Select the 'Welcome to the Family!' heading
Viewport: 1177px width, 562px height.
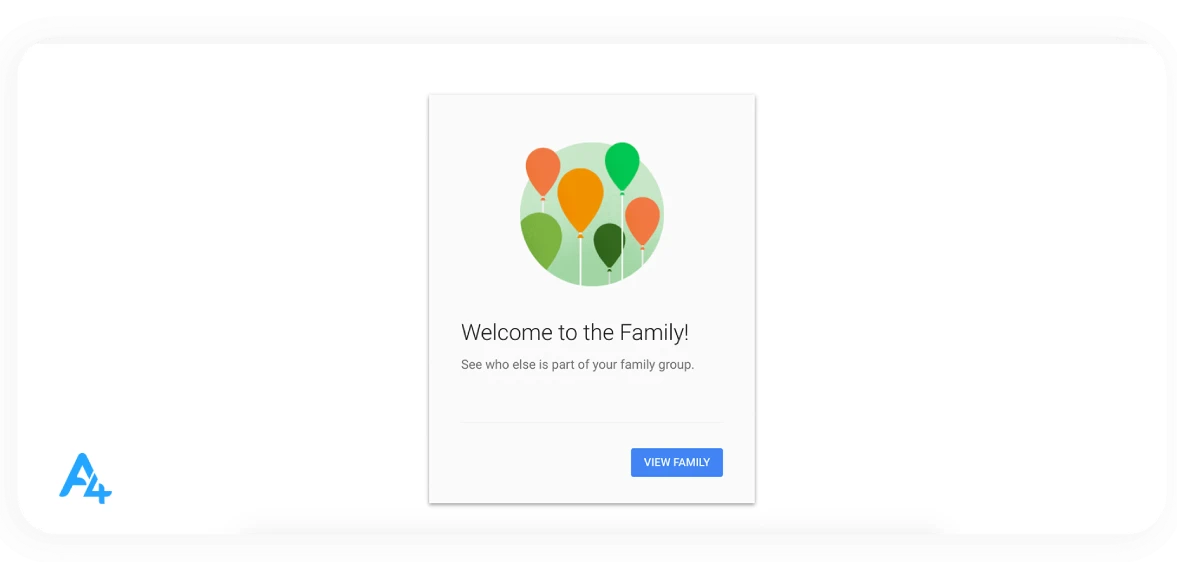pyautogui.click(x=574, y=332)
